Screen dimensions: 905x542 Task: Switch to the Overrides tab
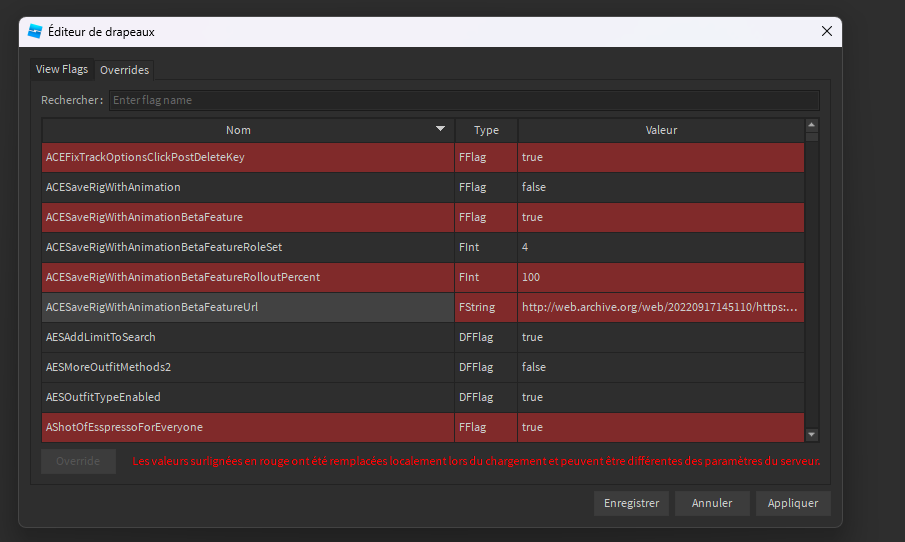(x=125, y=70)
